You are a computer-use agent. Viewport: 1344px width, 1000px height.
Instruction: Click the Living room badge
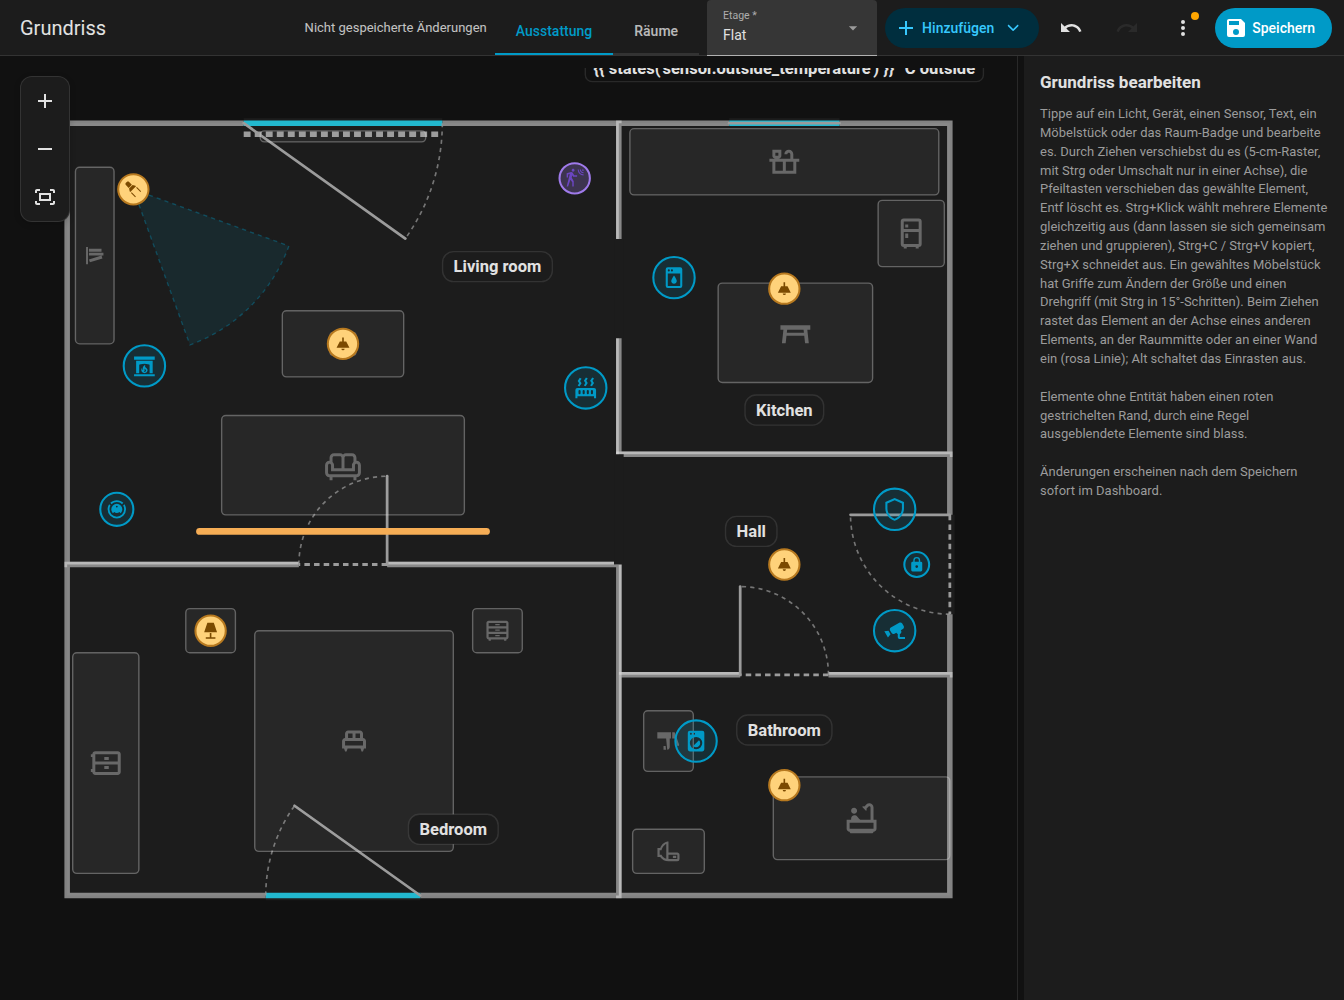point(497,267)
